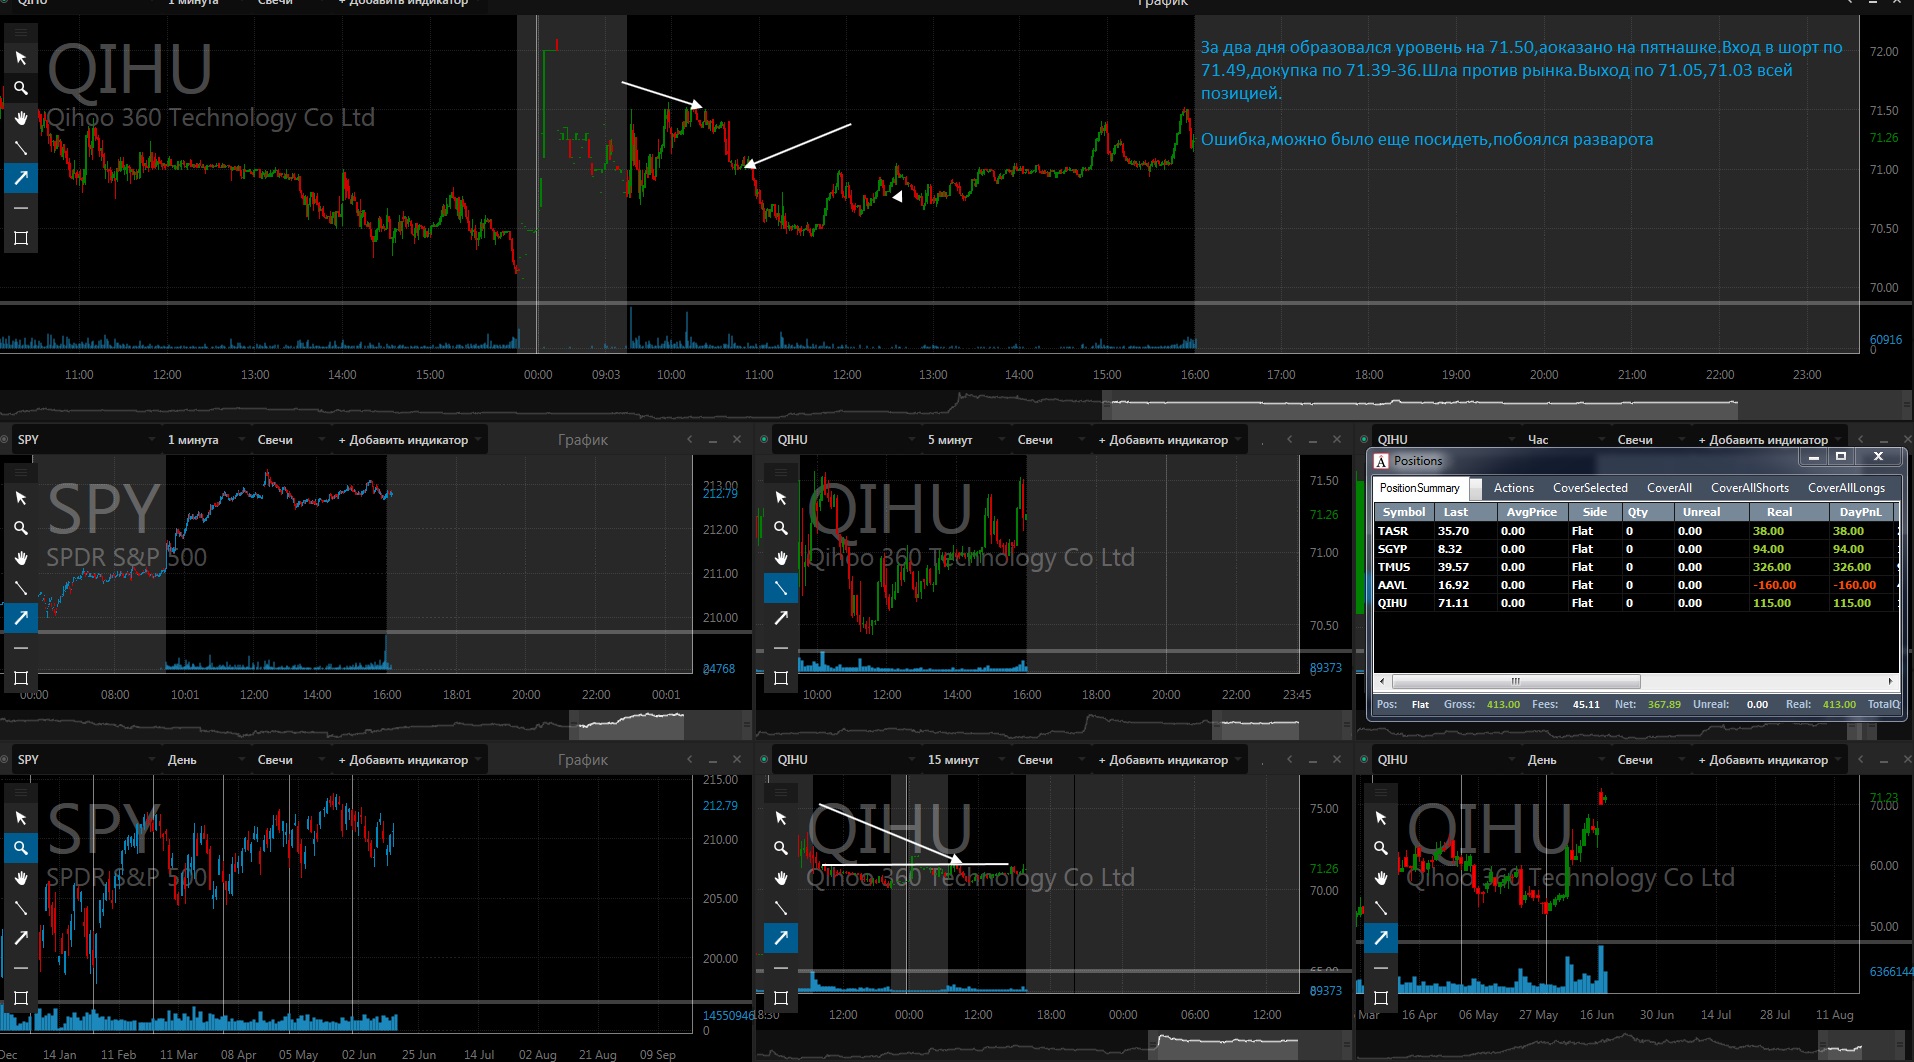Toggle the link indicator dot of the SPY 1 минута panel
The width and height of the screenshot is (1914, 1062).
[5, 439]
